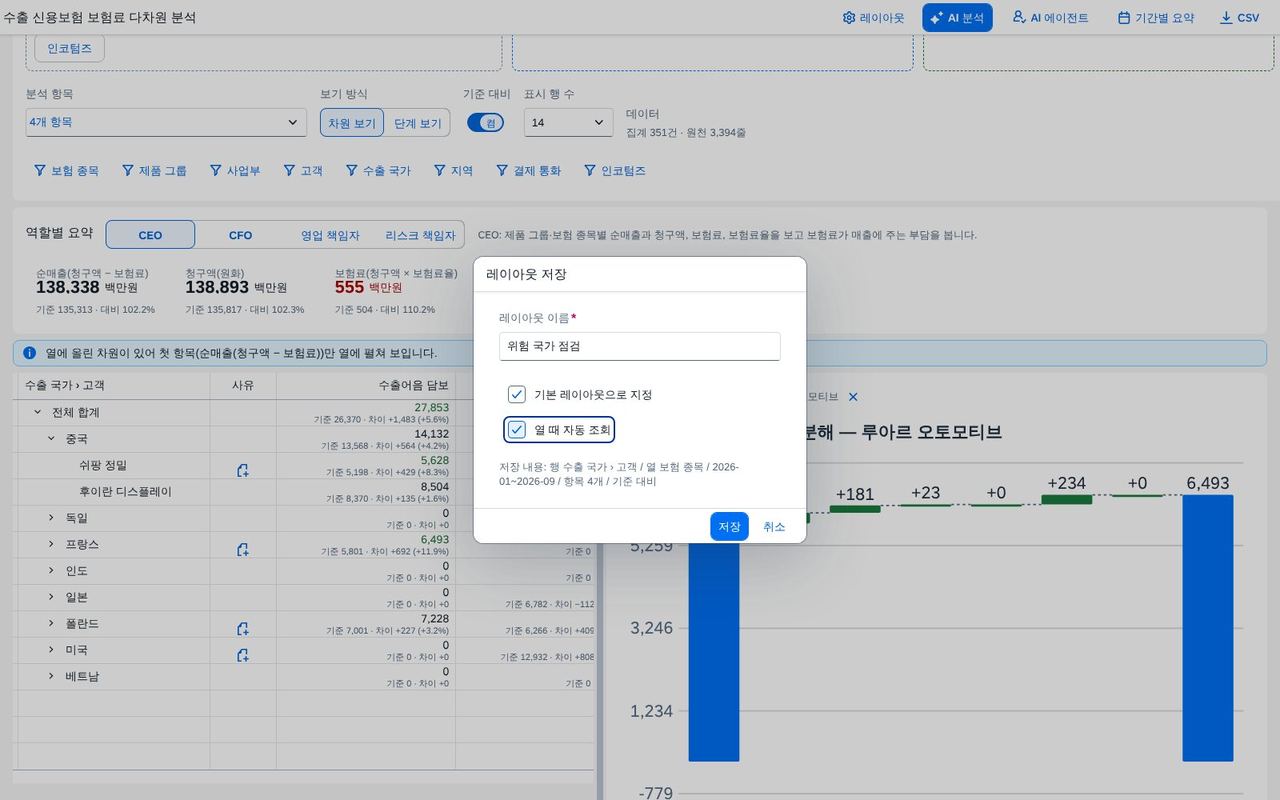Open the 사업부 filter
Viewport: 1280px width, 800px height.
235,171
